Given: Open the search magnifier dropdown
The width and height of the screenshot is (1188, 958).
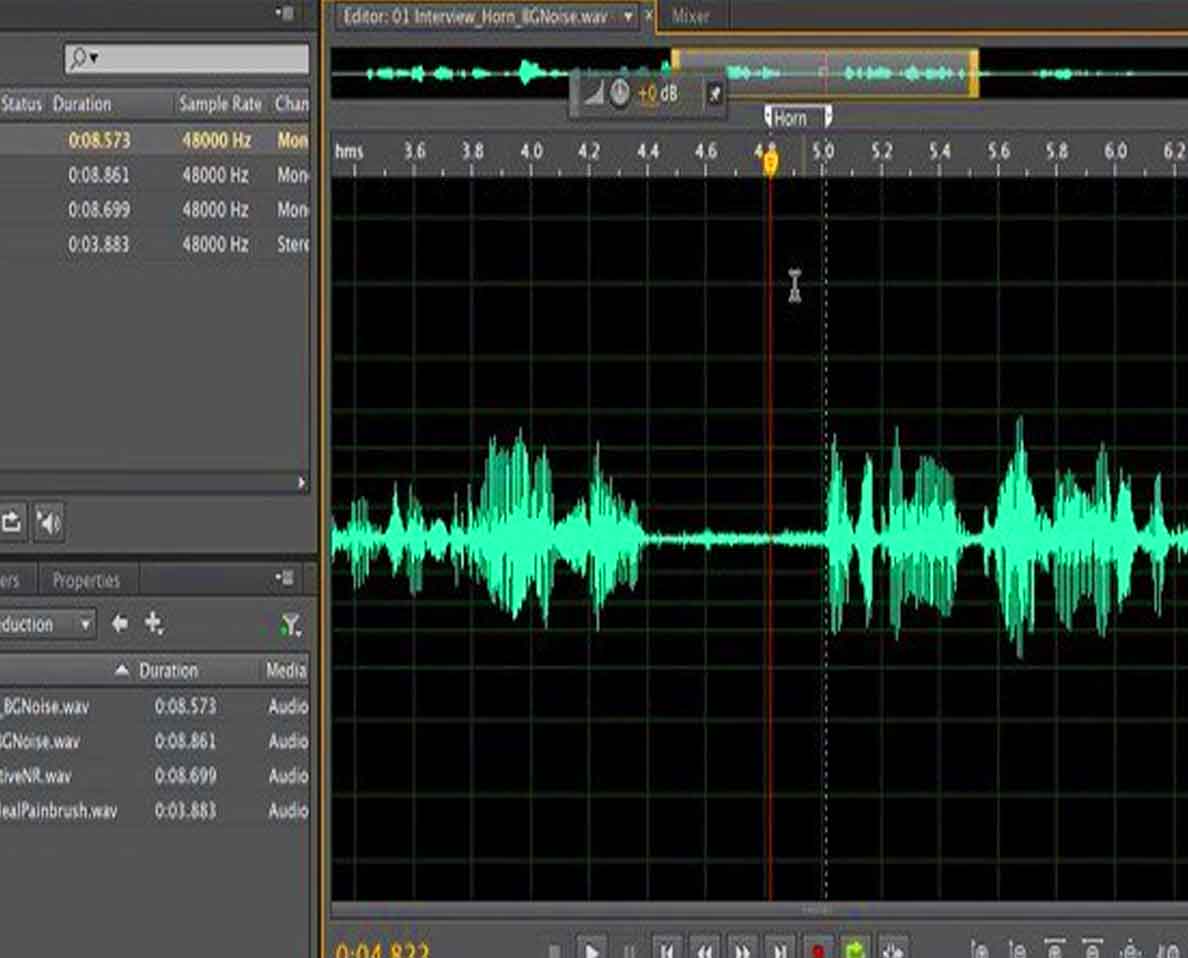Looking at the screenshot, I should [83, 58].
